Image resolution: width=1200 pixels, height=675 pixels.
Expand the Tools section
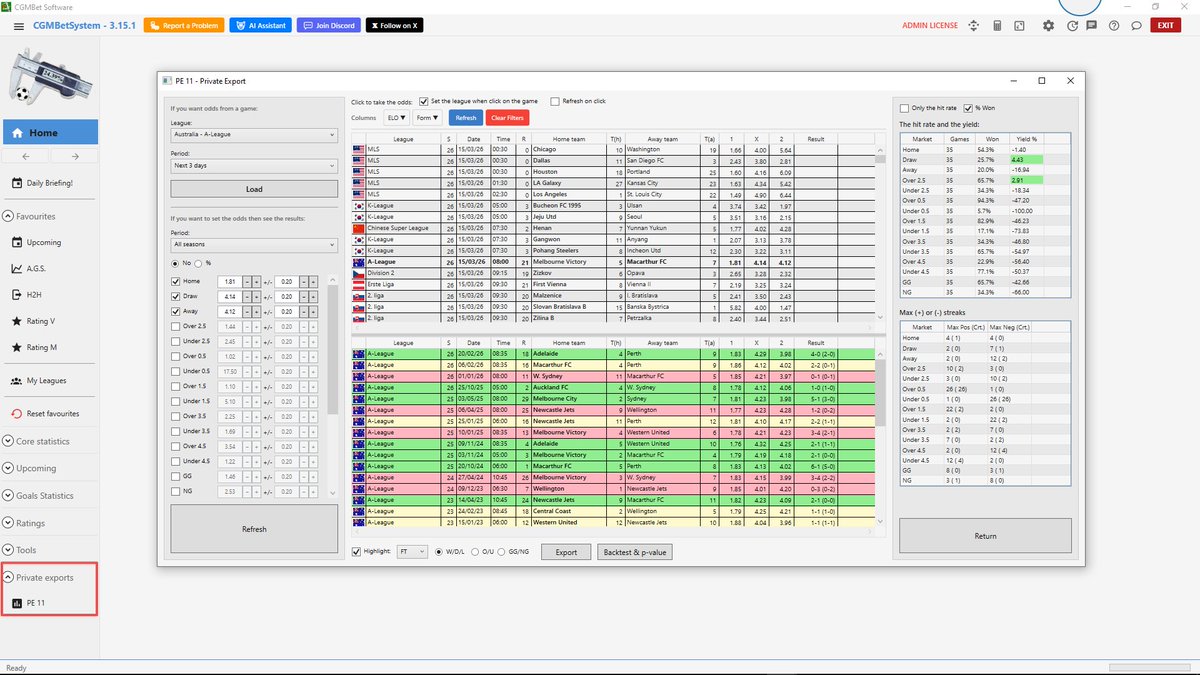[9, 550]
